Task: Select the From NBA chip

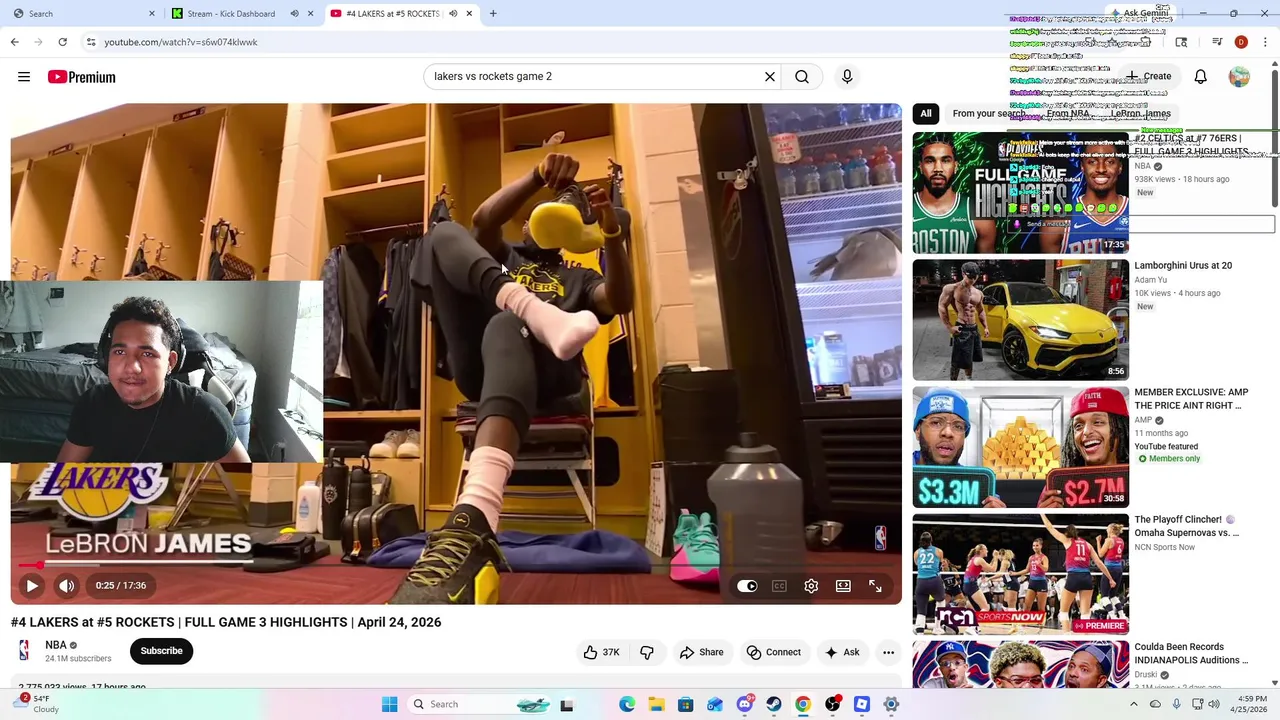Action: [x=1068, y=113]
